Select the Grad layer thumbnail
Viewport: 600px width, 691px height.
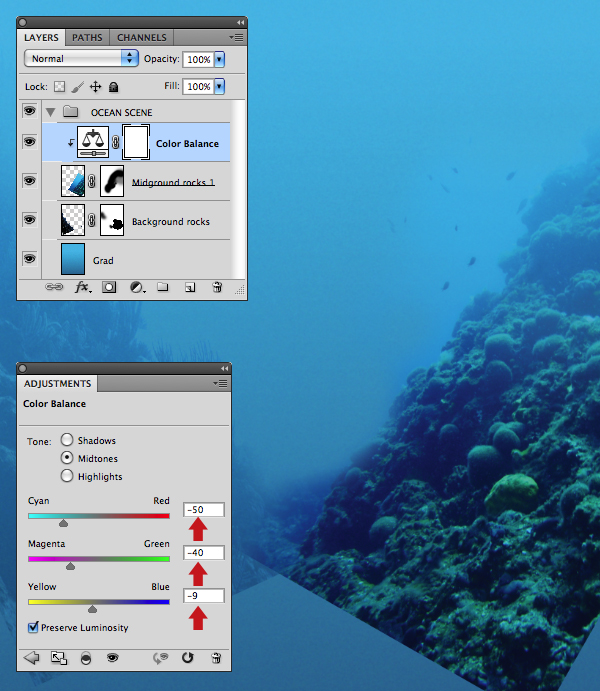pos(73,259)
